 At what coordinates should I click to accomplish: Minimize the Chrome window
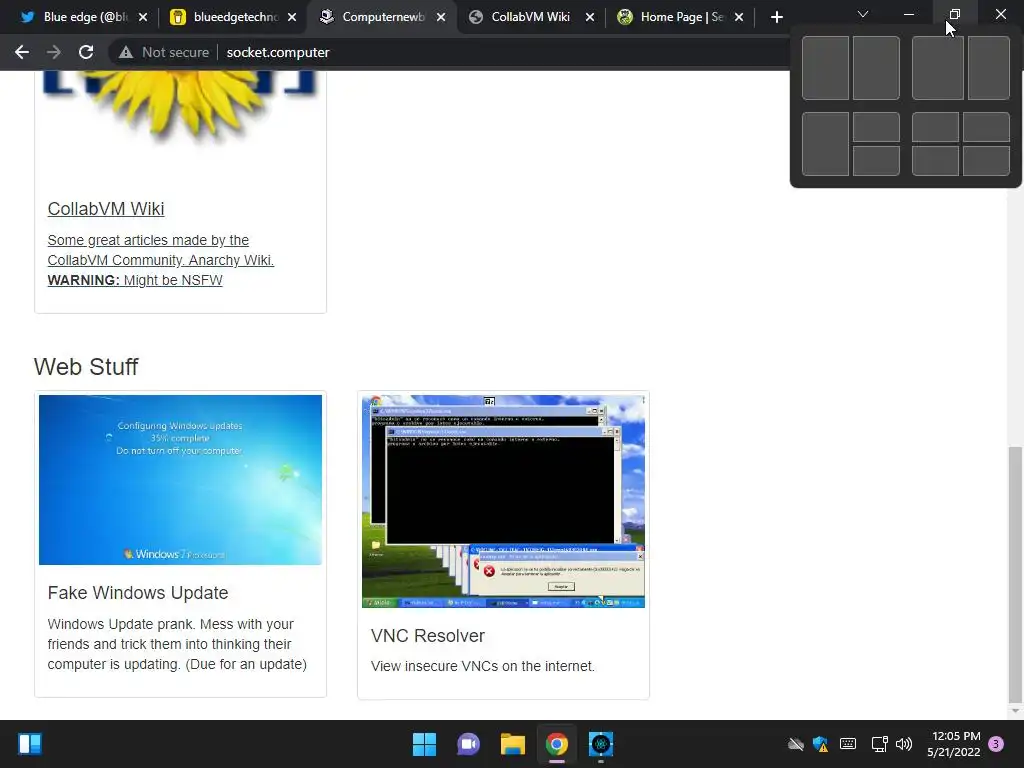[908, 14]
